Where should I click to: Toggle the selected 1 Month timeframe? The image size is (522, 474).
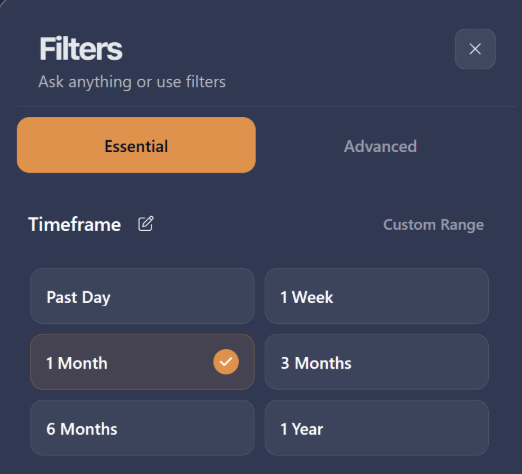click(142, 362)
